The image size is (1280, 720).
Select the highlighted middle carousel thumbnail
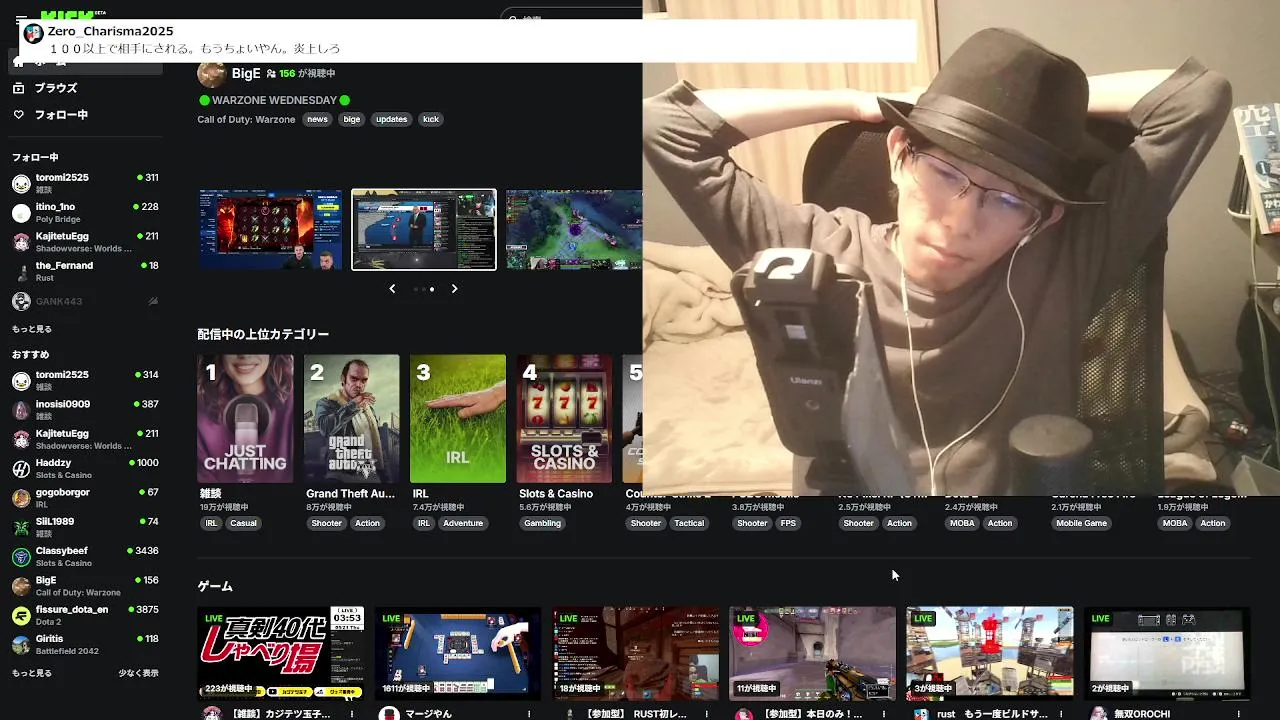tap(424, 229)
